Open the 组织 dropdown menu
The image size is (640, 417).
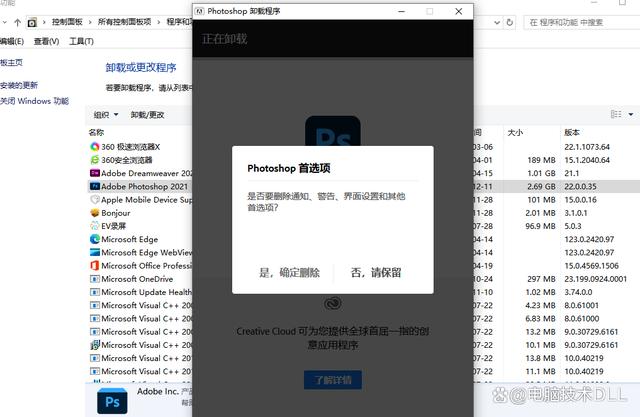(106, 115)
